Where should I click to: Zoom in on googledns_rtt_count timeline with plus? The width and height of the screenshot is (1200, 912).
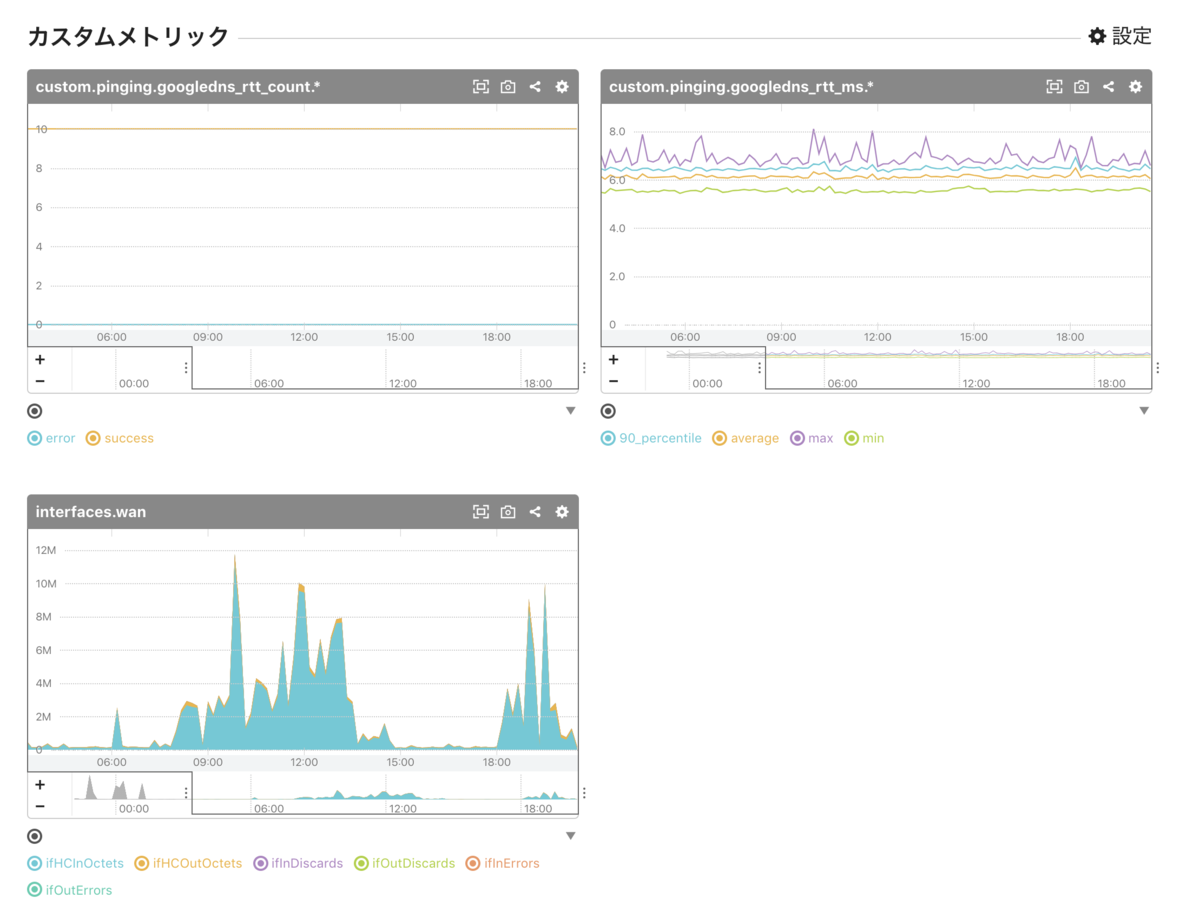(x=40, y=360)
